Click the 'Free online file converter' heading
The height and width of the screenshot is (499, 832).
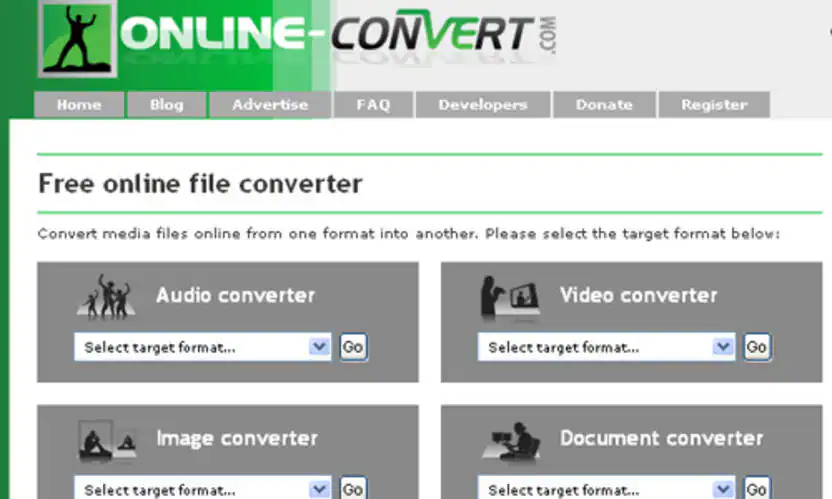[201, 184]
